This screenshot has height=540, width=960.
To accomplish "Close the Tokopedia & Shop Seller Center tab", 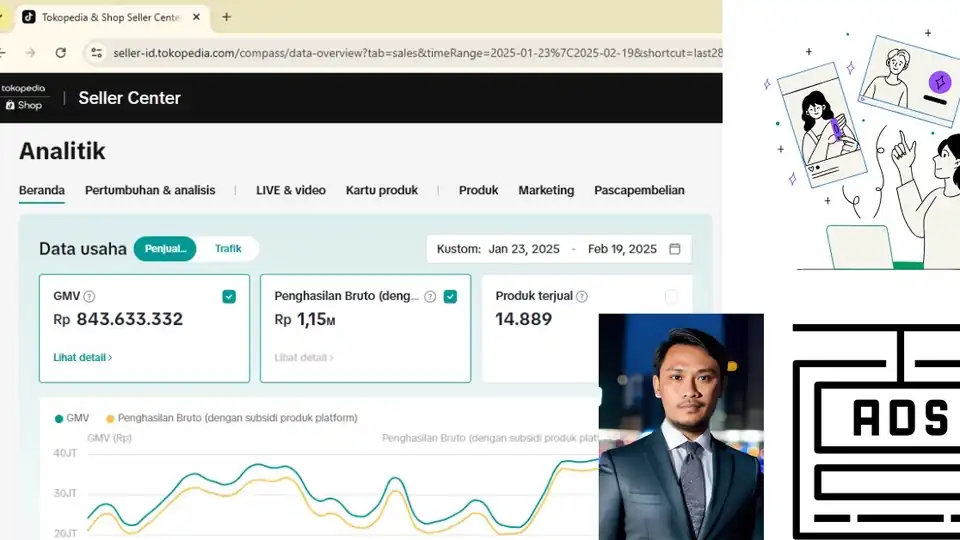I will 196,17.
